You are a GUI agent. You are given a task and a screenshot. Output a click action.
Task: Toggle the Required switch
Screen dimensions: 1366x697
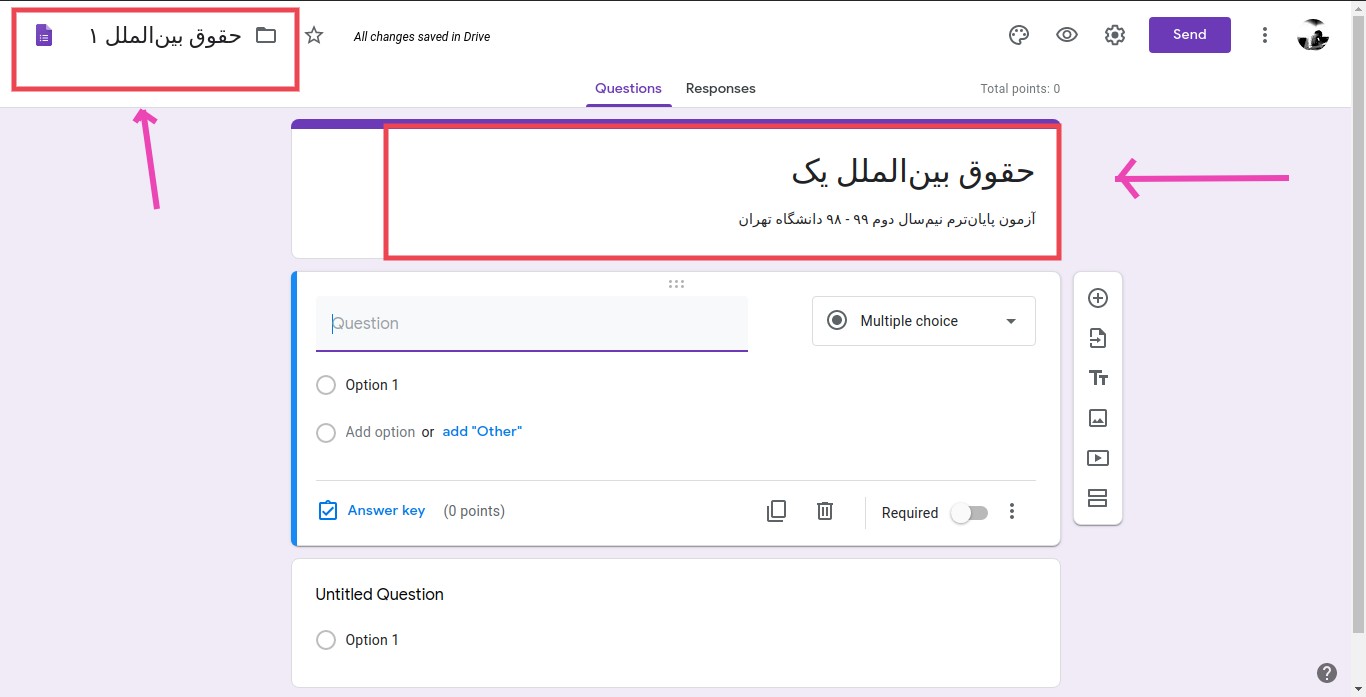pos(969,513)
